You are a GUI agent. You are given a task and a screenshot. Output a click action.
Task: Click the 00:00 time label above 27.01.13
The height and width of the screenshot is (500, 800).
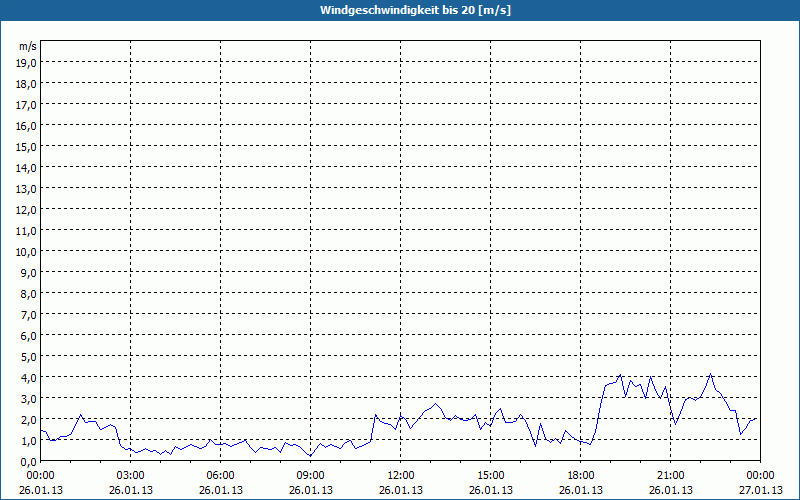coord(761,476)
